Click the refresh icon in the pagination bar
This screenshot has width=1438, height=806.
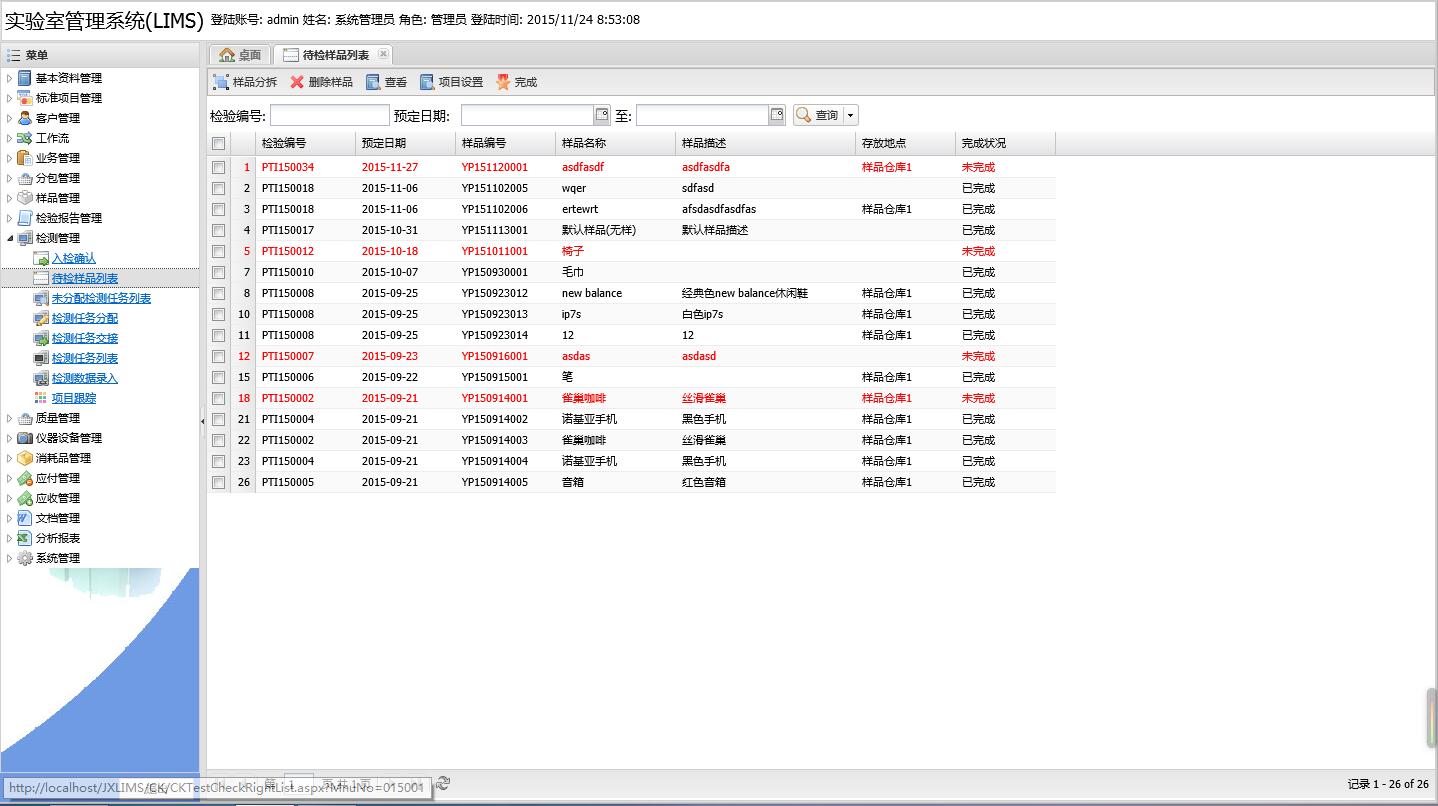[x=444, y=783]
